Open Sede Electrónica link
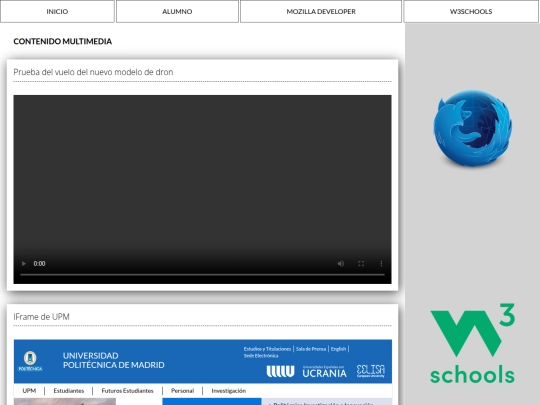 (x=261, y=356)
